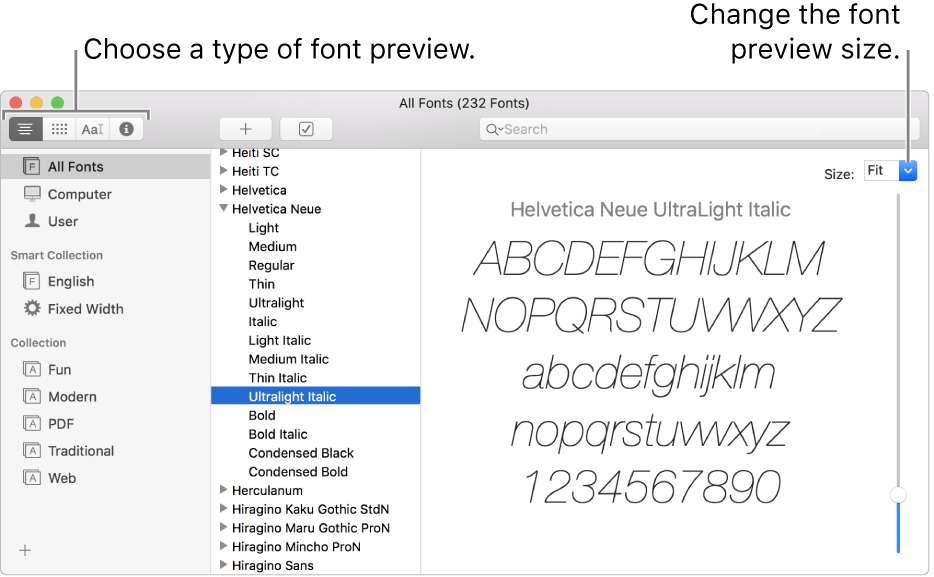The height and width of the screenshot is (577, 934).
Task: Click the green zoom window button
Action: tap(58, 103)
